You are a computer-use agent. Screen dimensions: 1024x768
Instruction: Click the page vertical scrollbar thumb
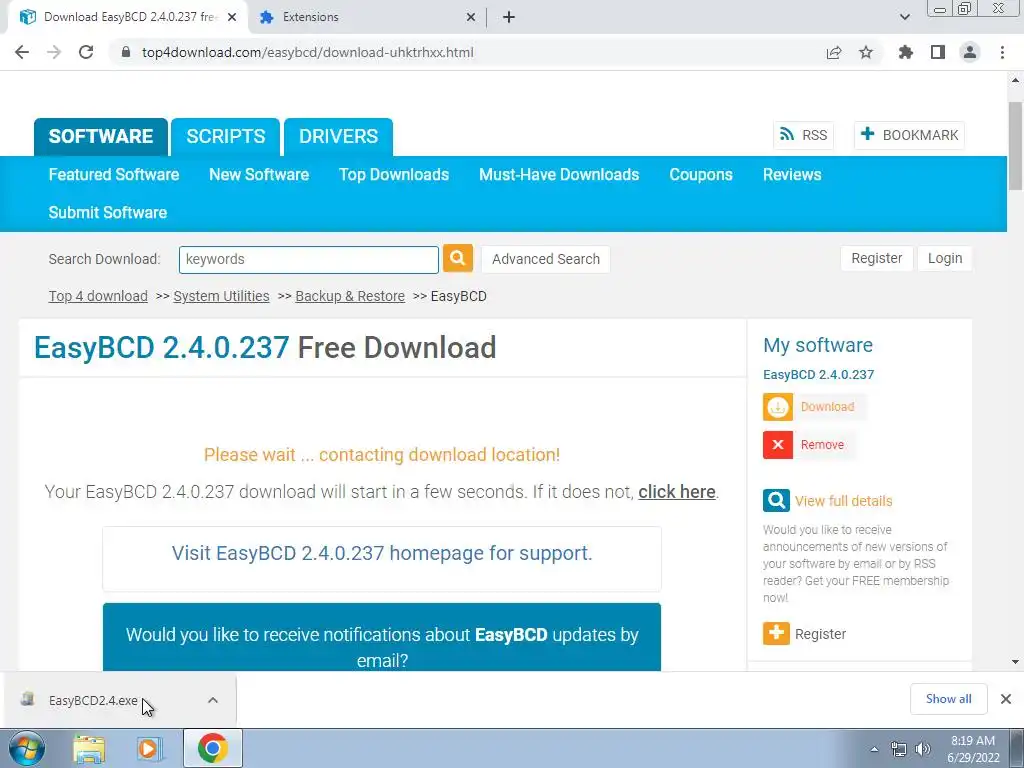point(1015,147)
